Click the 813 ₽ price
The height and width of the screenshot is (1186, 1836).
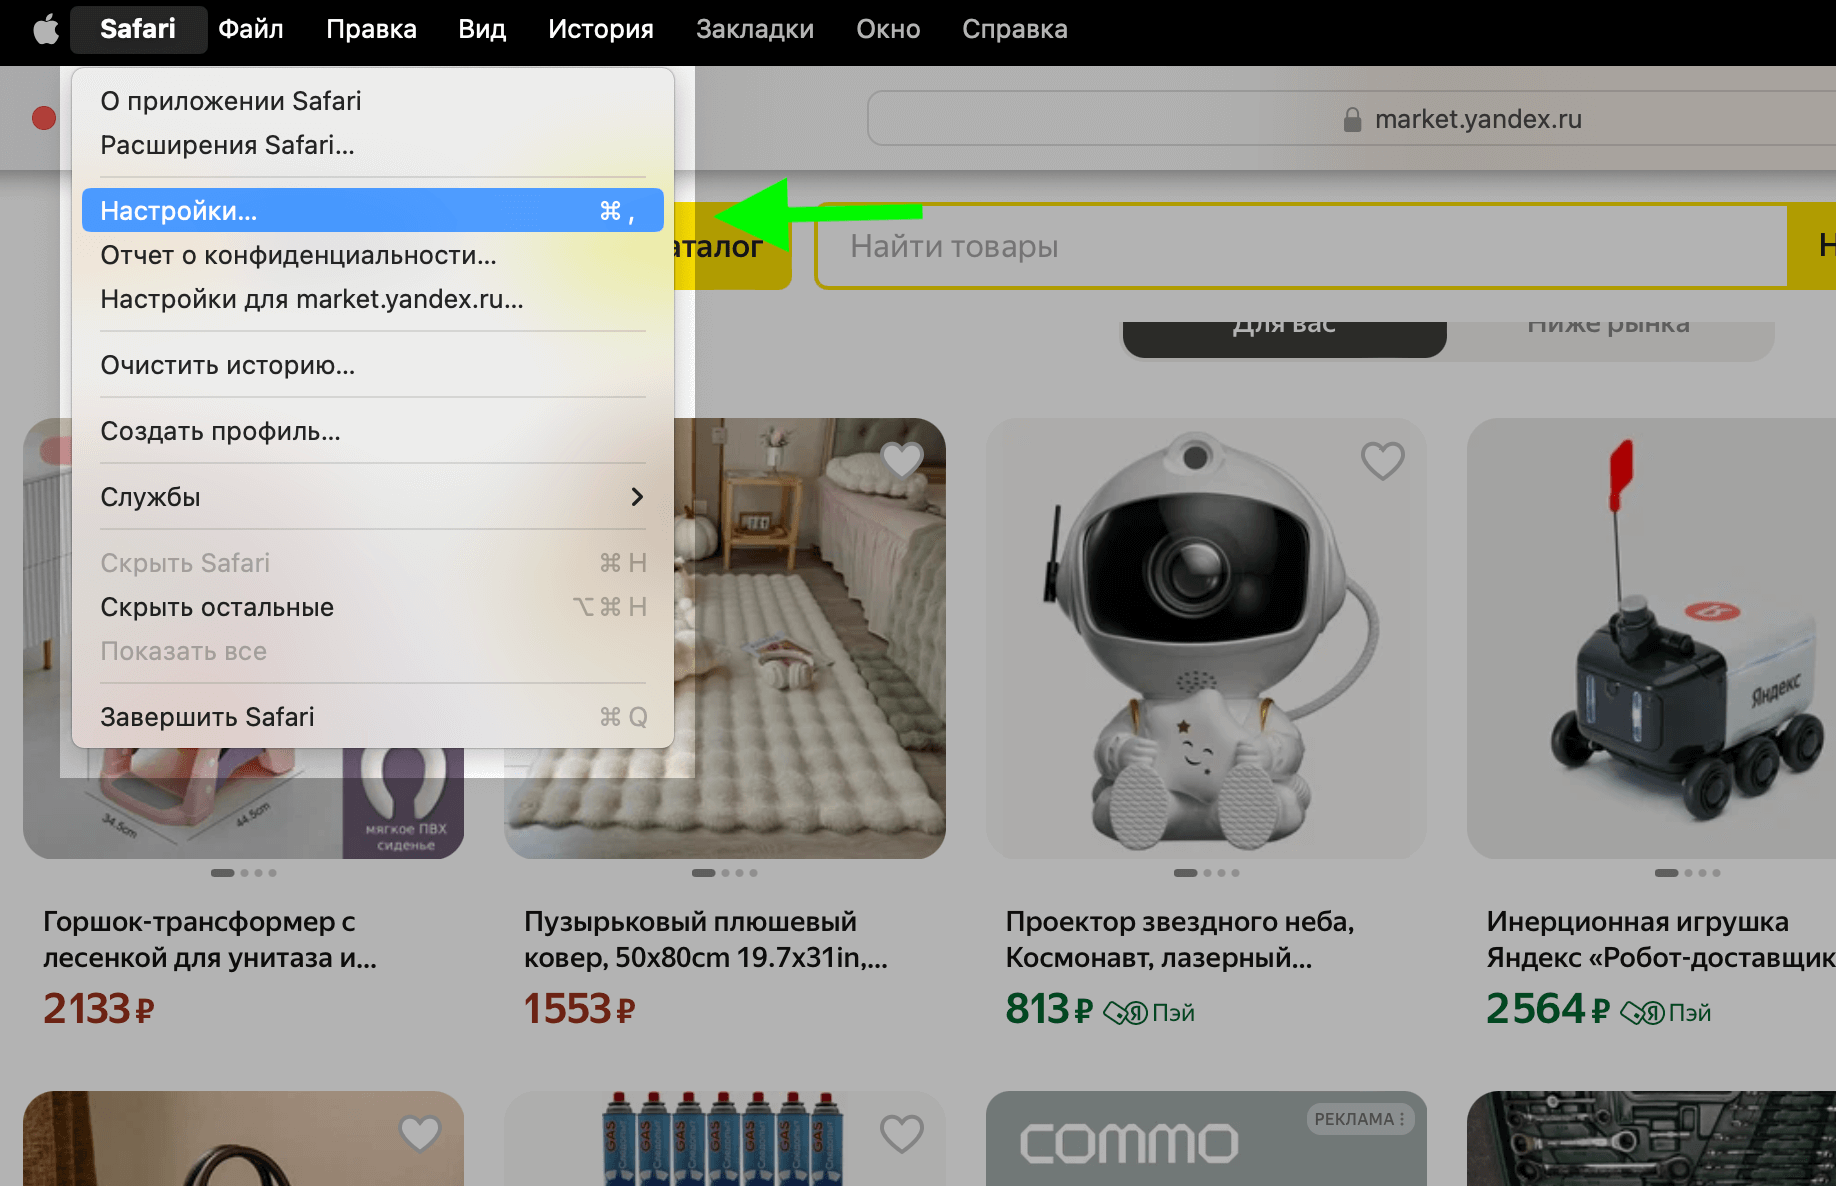[x=1049, y=1009]
